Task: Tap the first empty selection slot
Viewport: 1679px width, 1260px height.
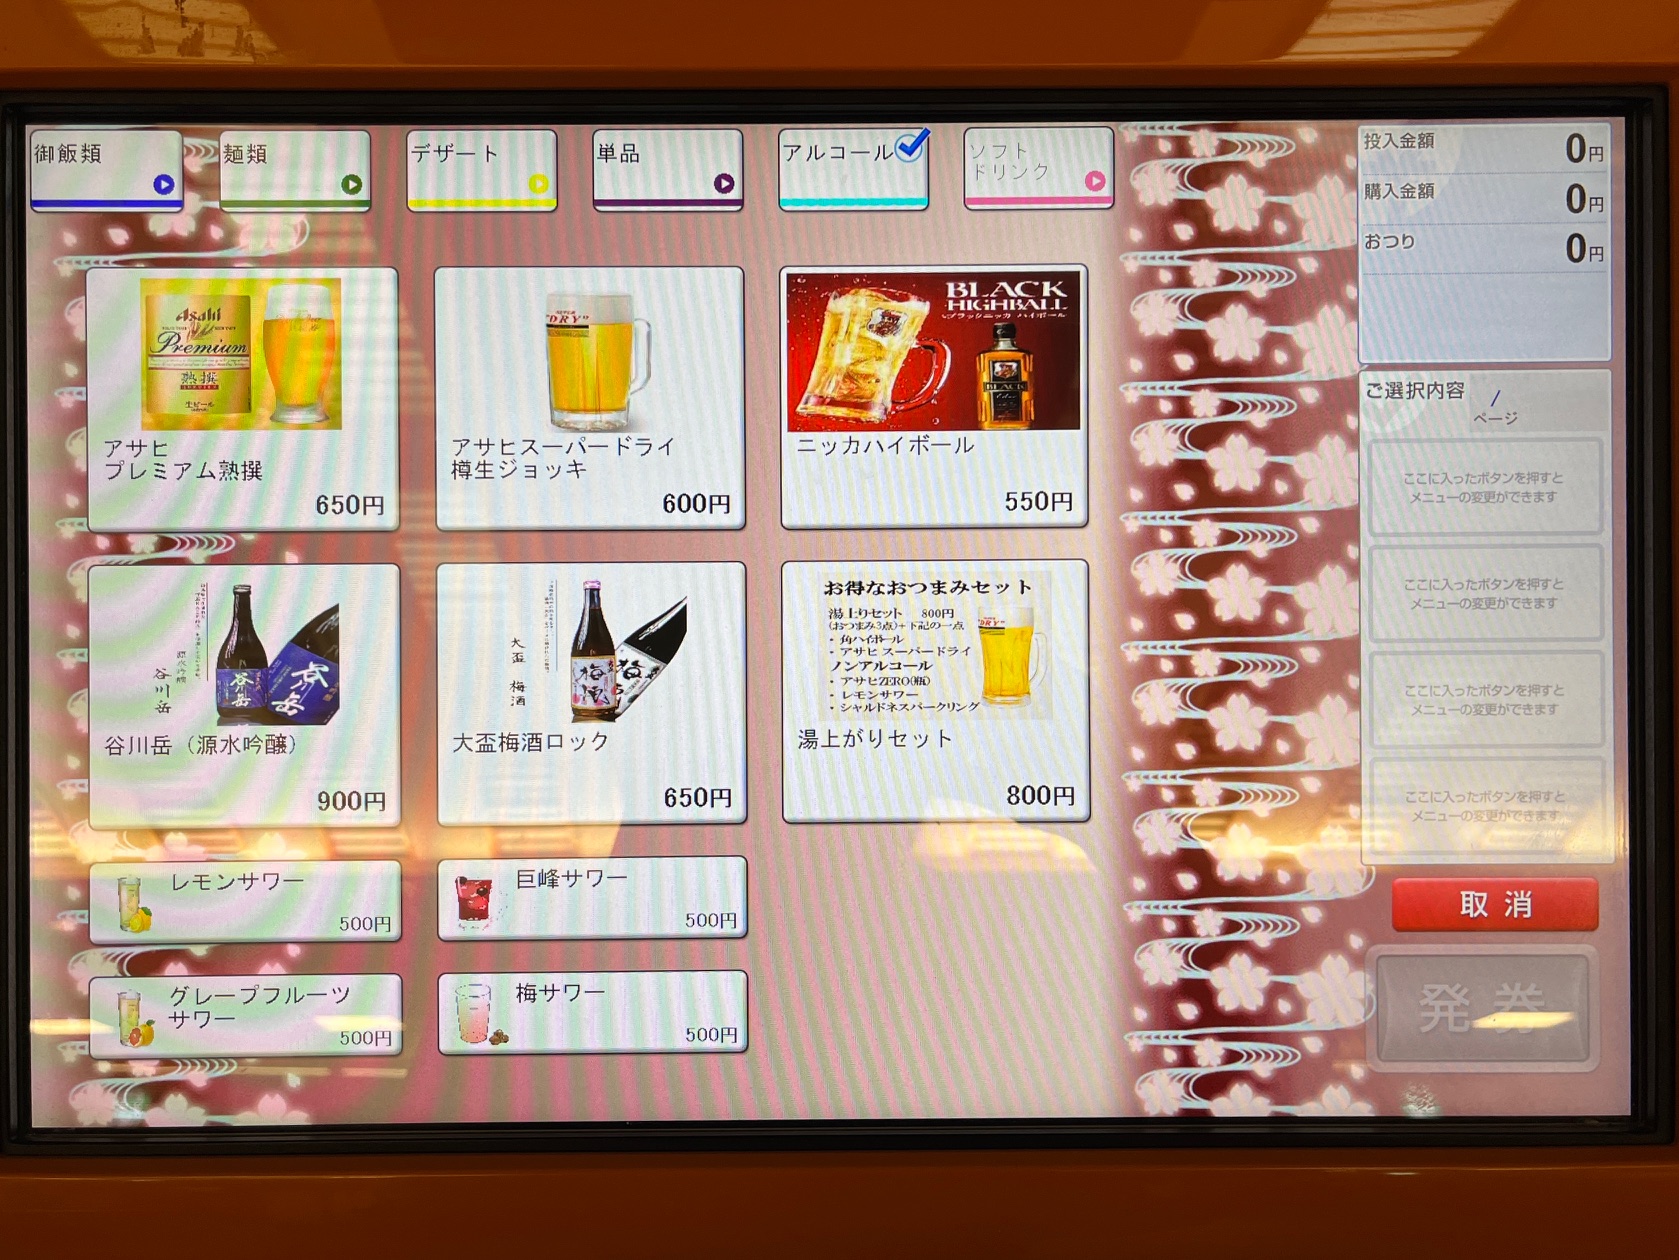Action: [1484, 487]
